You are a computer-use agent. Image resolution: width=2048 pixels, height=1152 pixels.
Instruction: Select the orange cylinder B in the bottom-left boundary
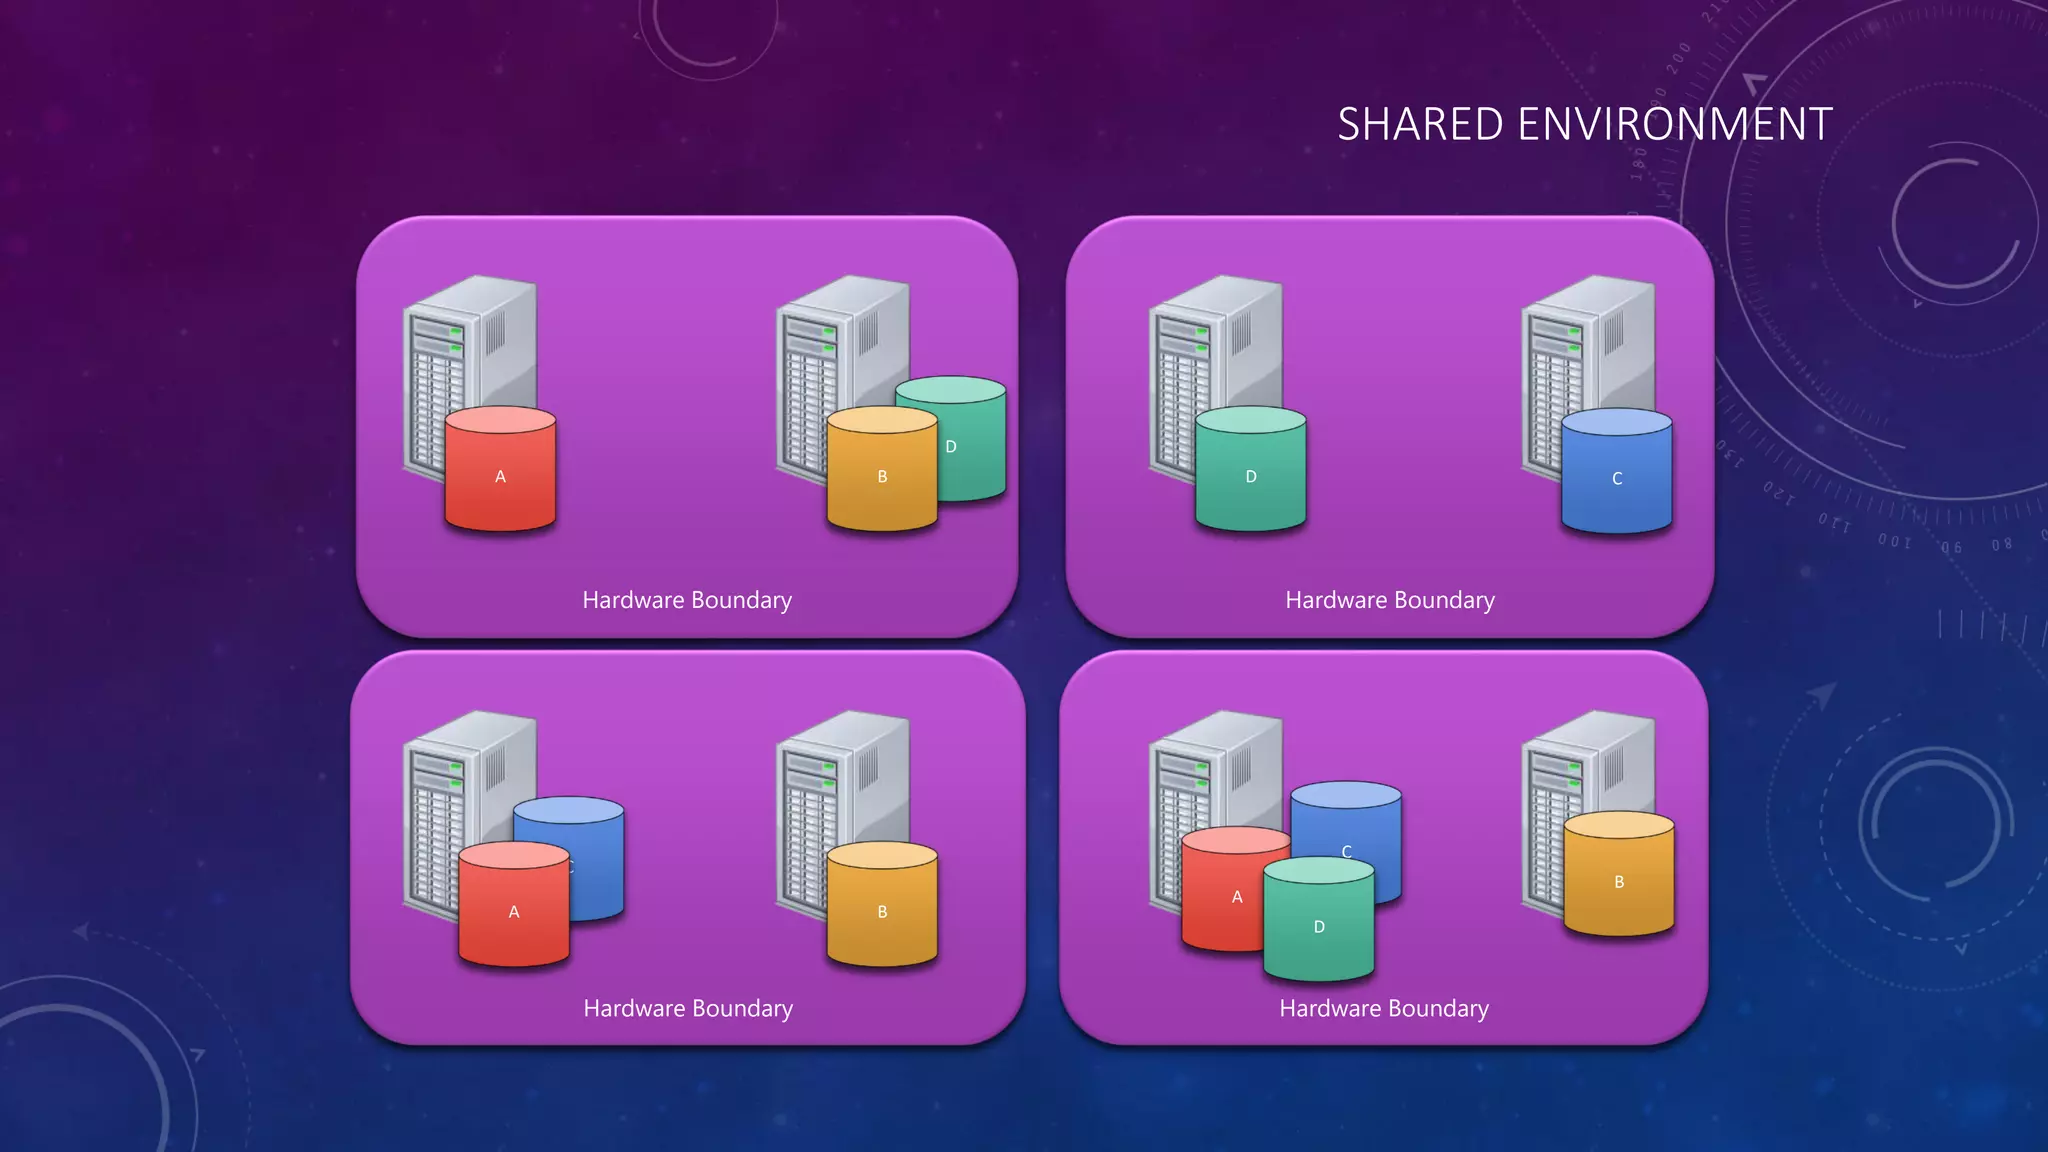pyautogui.click(x=882, y=904)
